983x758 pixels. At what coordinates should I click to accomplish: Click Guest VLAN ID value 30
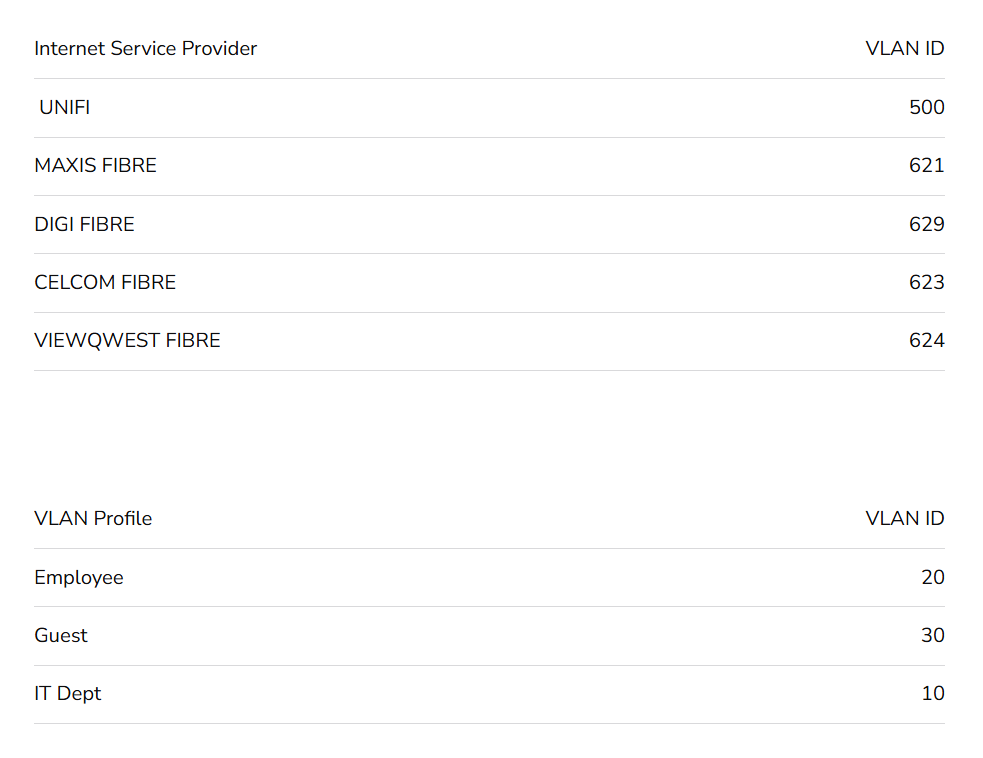click(x=932, y=636)
